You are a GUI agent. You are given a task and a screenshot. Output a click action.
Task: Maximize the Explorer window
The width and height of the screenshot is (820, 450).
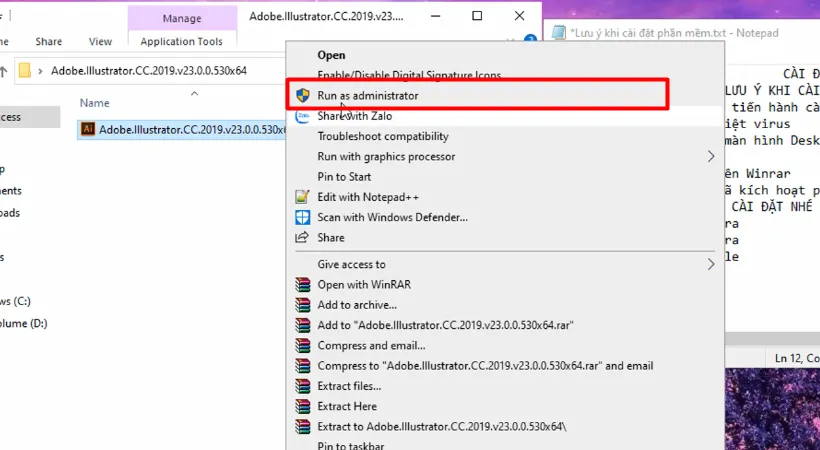point(477,16)
